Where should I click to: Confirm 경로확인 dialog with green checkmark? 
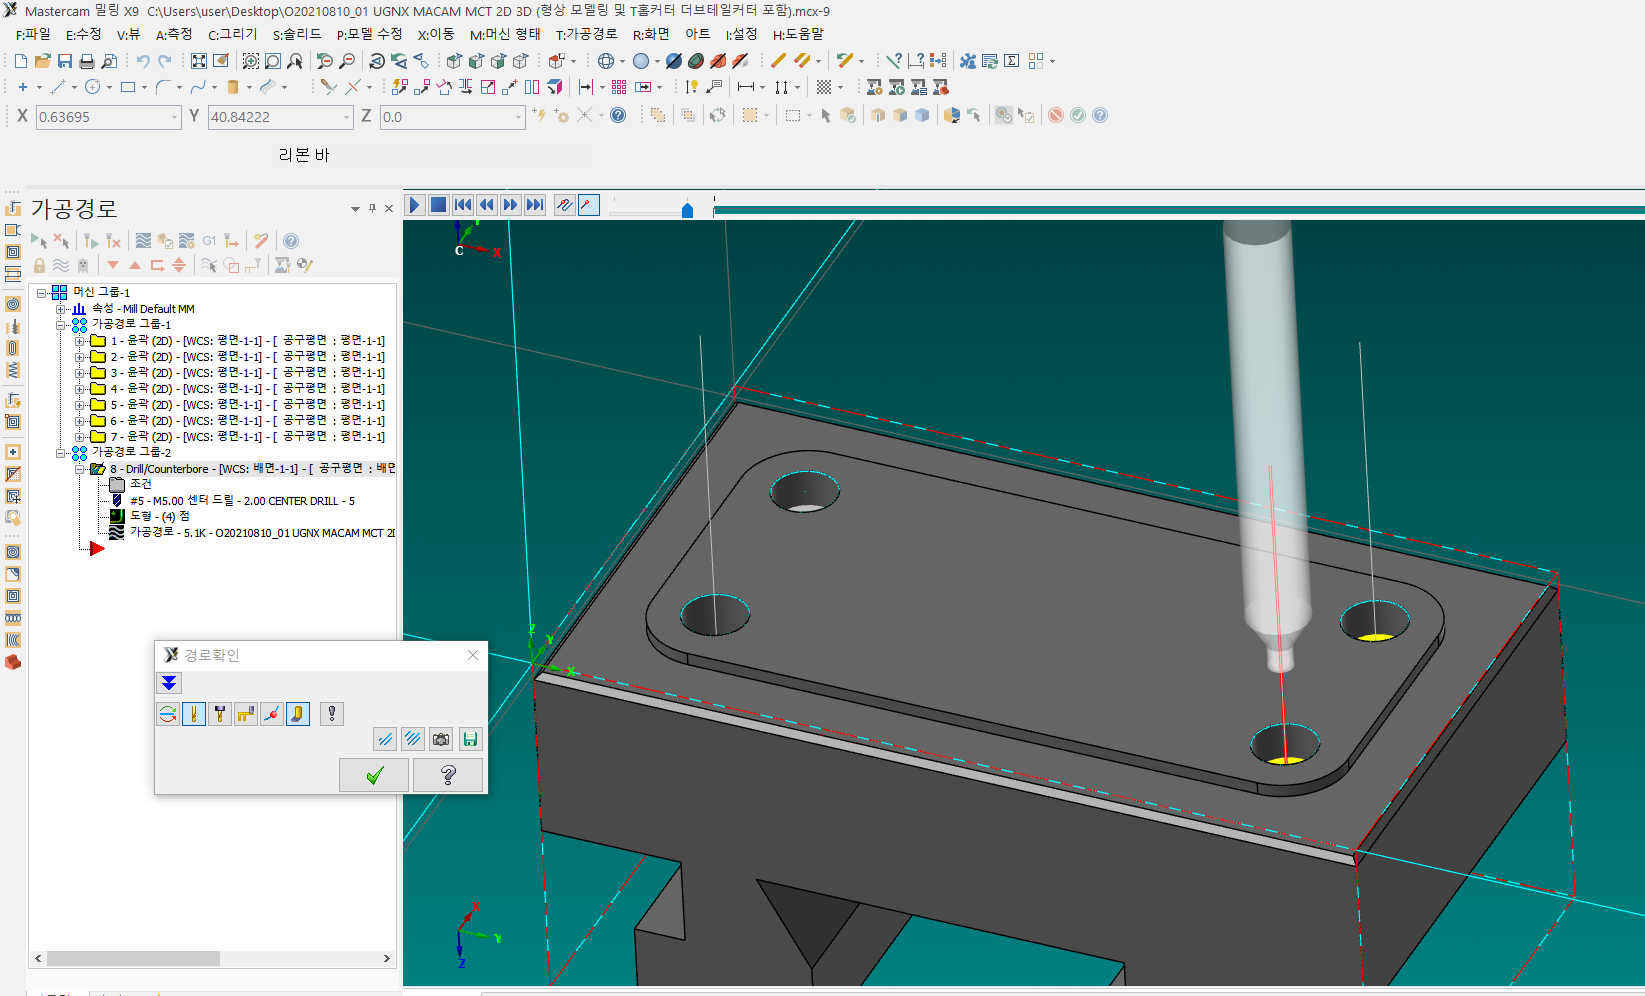[x=374, y=775]
